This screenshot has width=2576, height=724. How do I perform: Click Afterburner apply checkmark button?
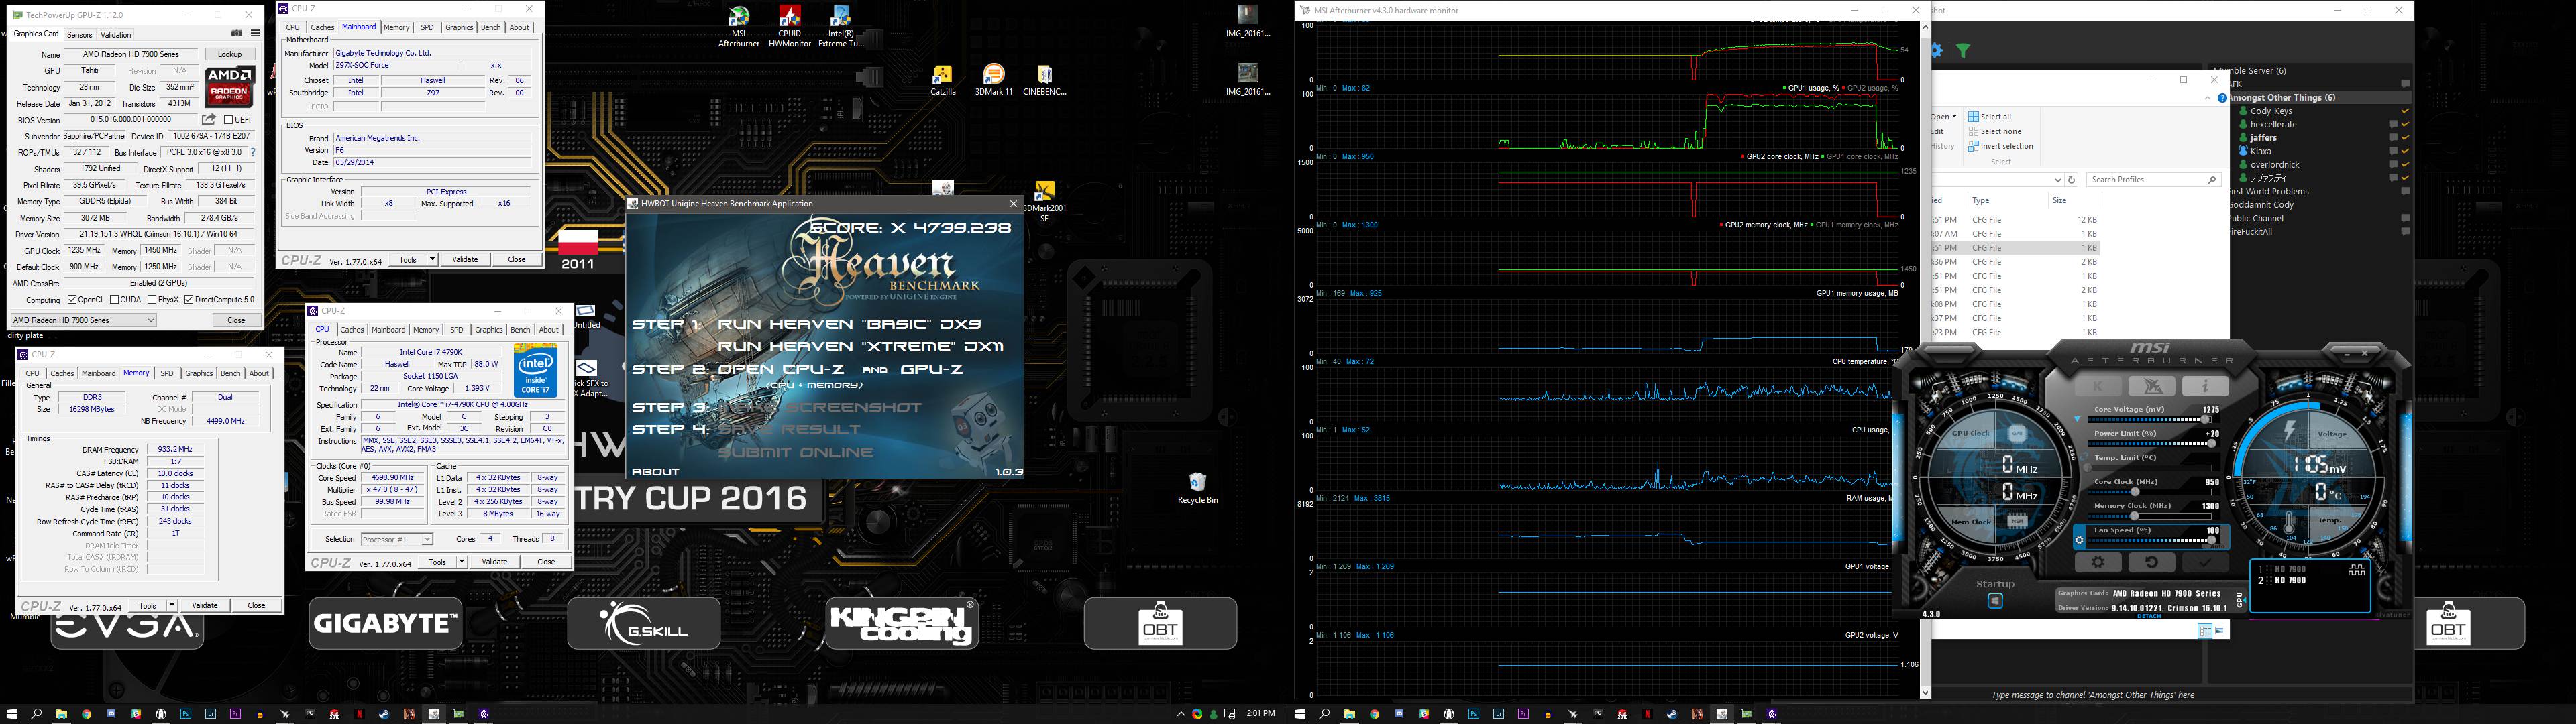click(x=2205, y=562)
